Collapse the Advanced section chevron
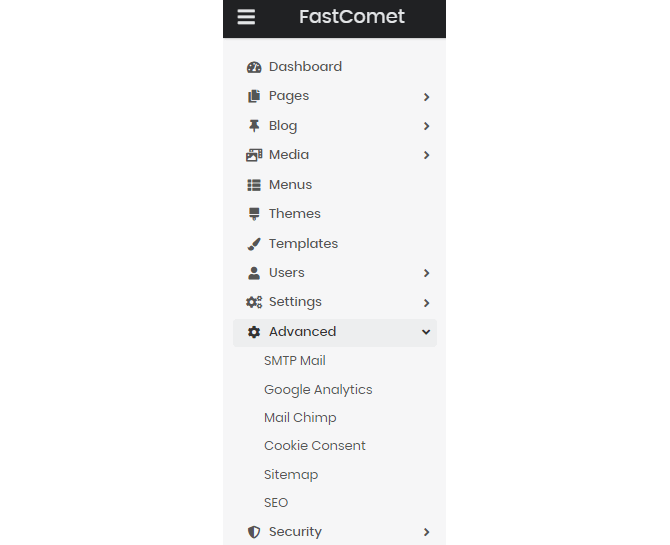 427,332
